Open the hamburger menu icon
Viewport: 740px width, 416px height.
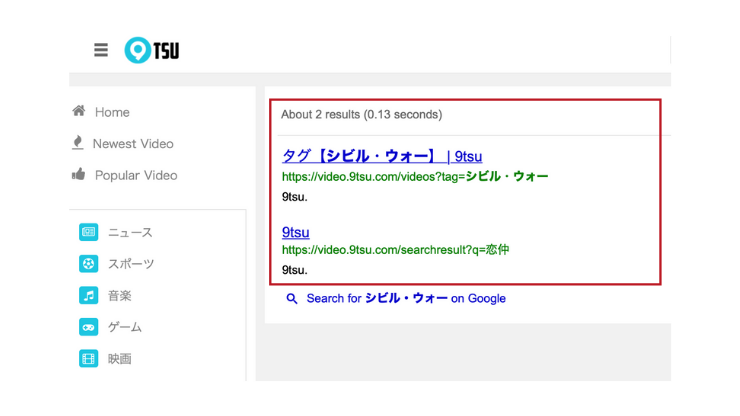pyautogui.click(x=101, y=50)
